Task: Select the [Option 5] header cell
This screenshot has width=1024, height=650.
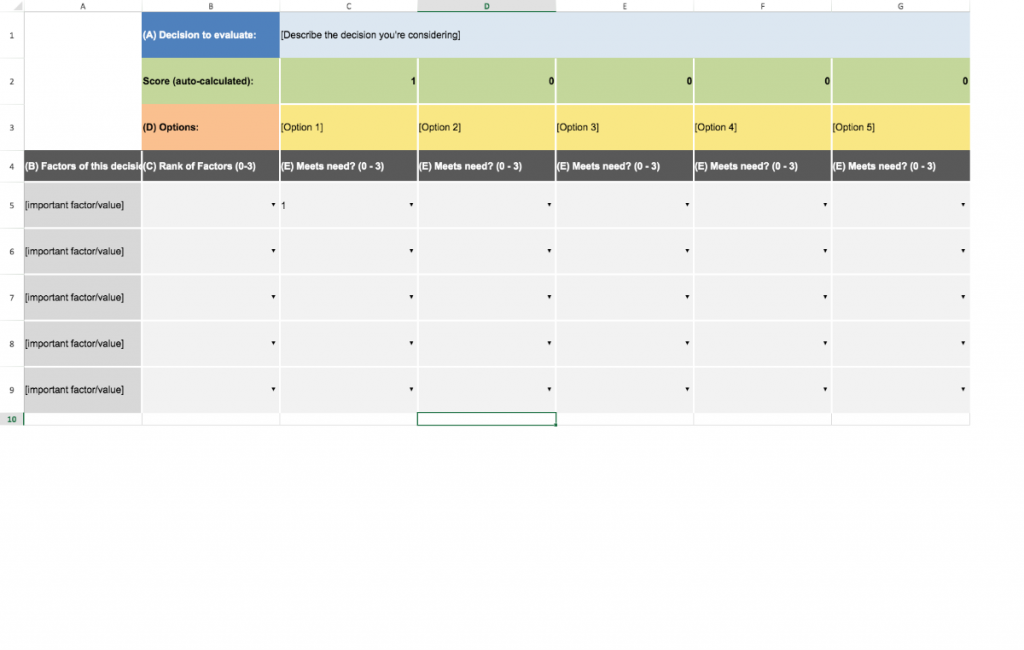Action: click(900, 127)
